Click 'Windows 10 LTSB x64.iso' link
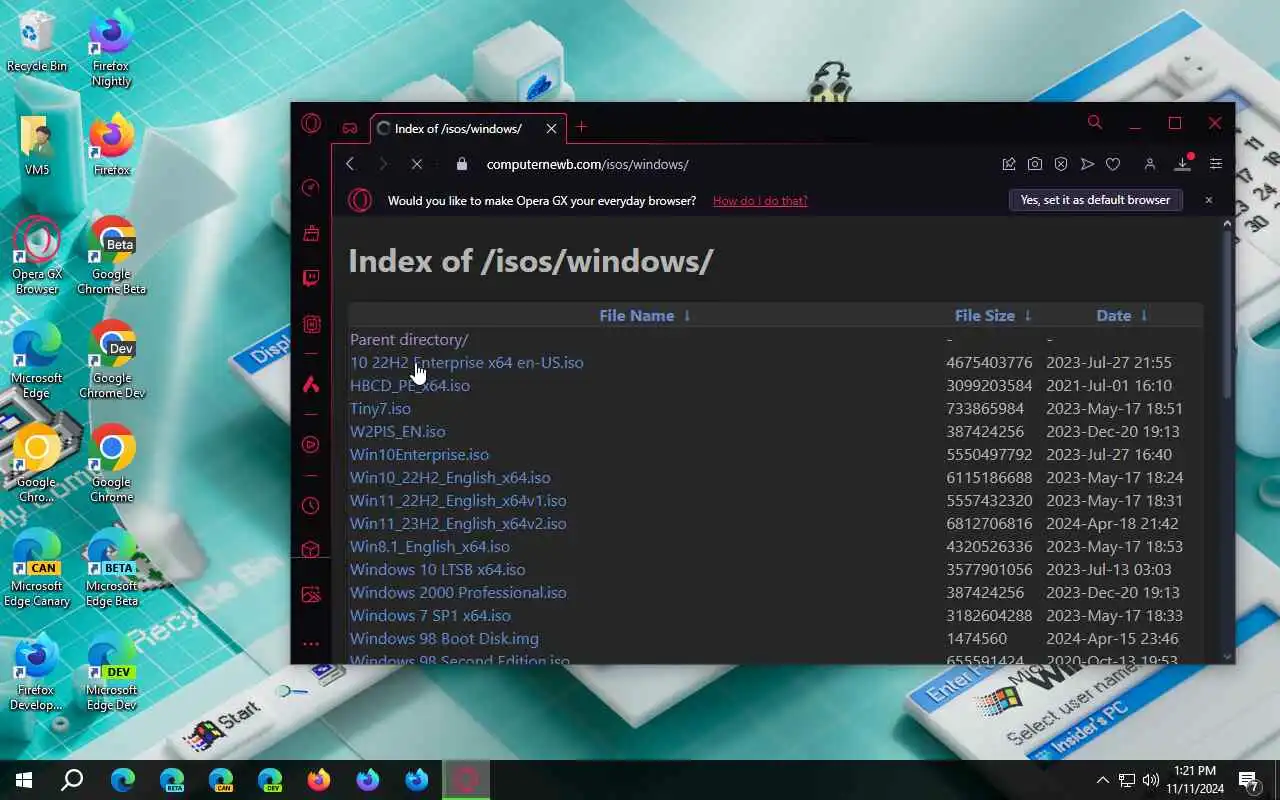 pos(438,569)
